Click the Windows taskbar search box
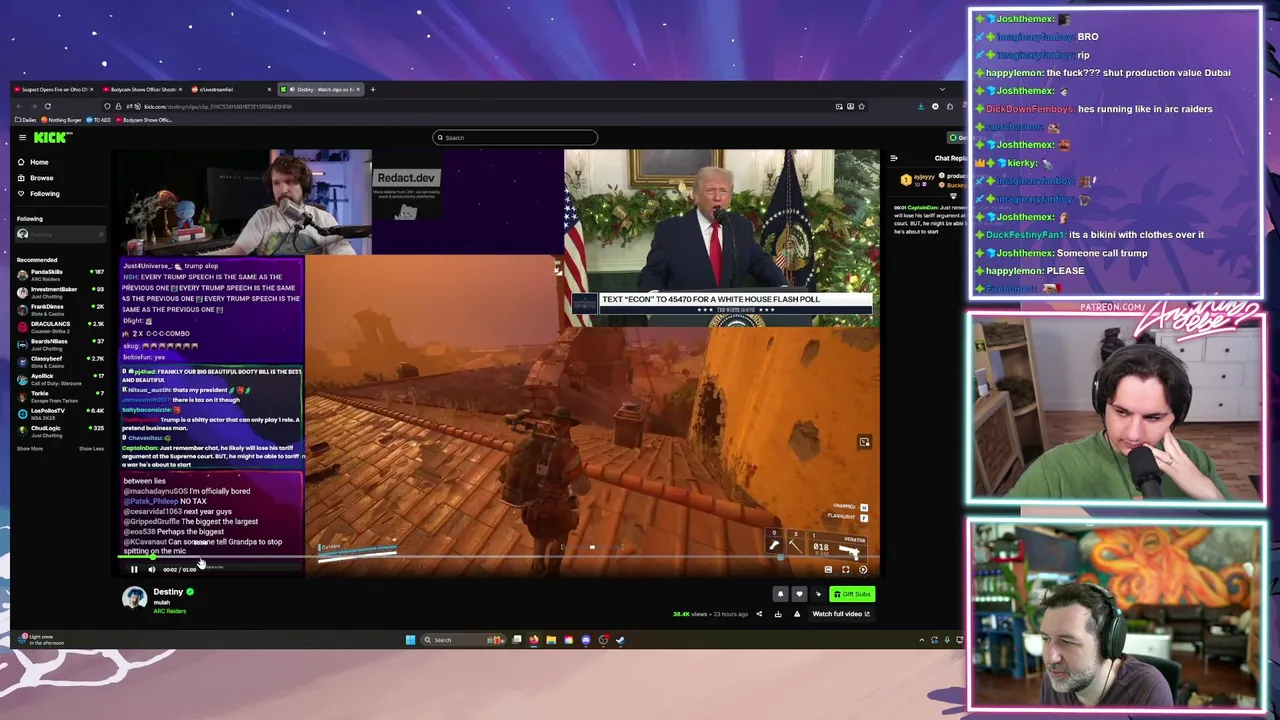Viewport: 1280px width, 720px height. tap(462, 640)
